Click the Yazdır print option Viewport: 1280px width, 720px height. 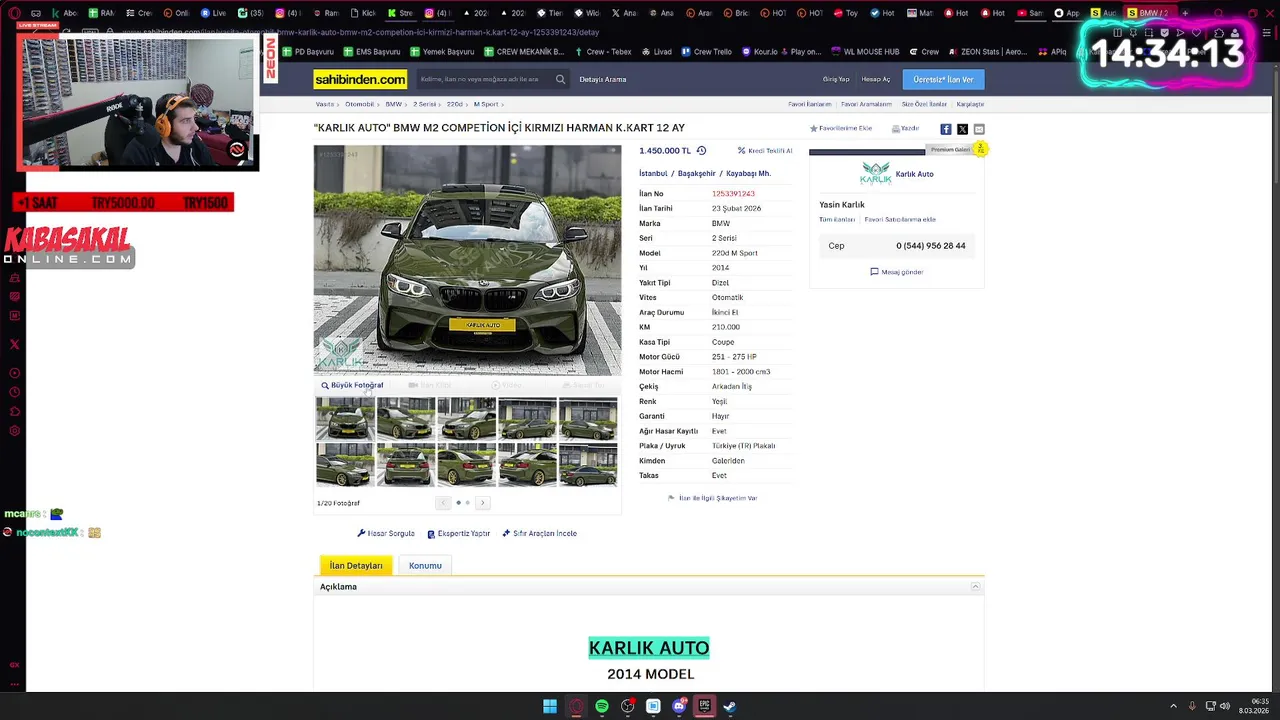click(906, 128)
